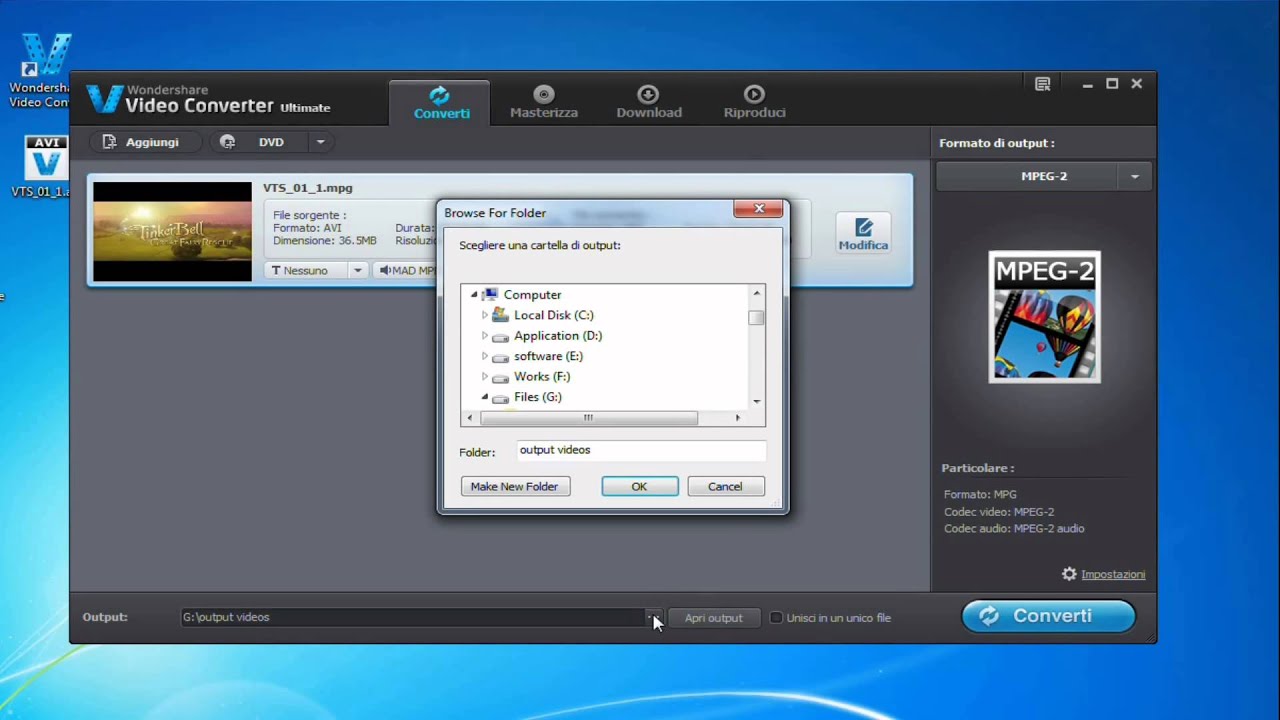Enable Unisci in un unico file checkbox

(775, 618)
